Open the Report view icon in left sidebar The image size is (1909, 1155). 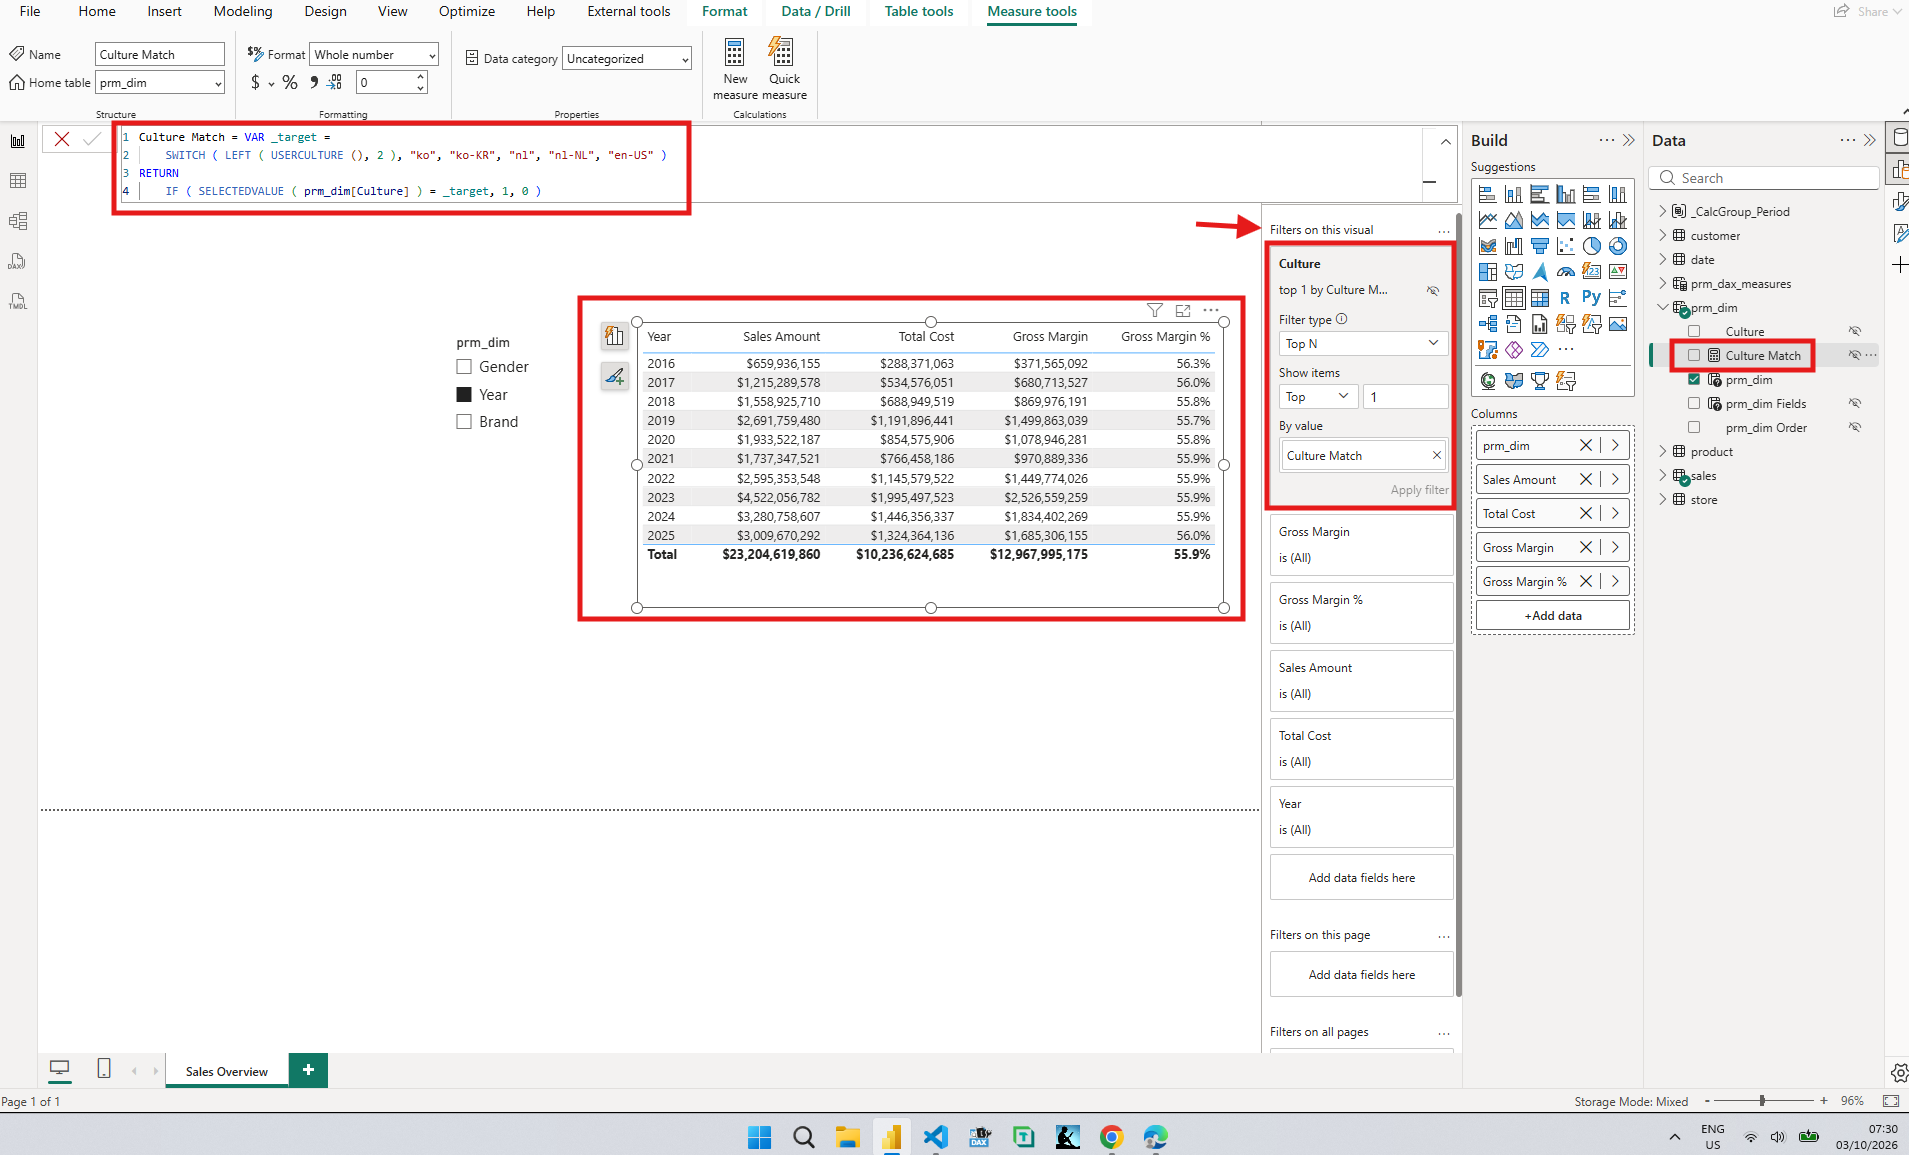click(x=18, y=141)
